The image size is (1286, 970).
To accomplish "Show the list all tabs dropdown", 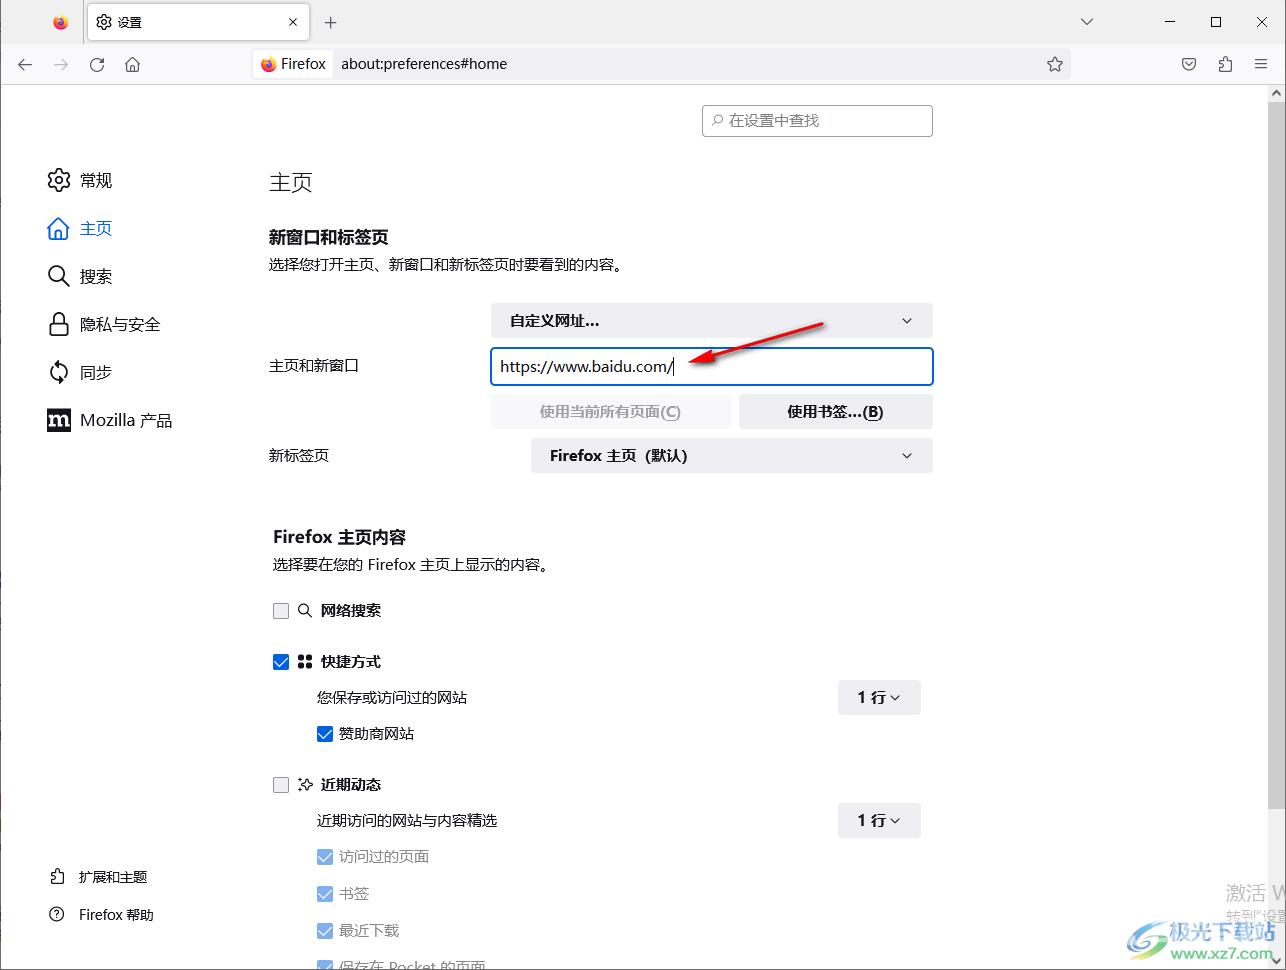I will point(1087,22).
